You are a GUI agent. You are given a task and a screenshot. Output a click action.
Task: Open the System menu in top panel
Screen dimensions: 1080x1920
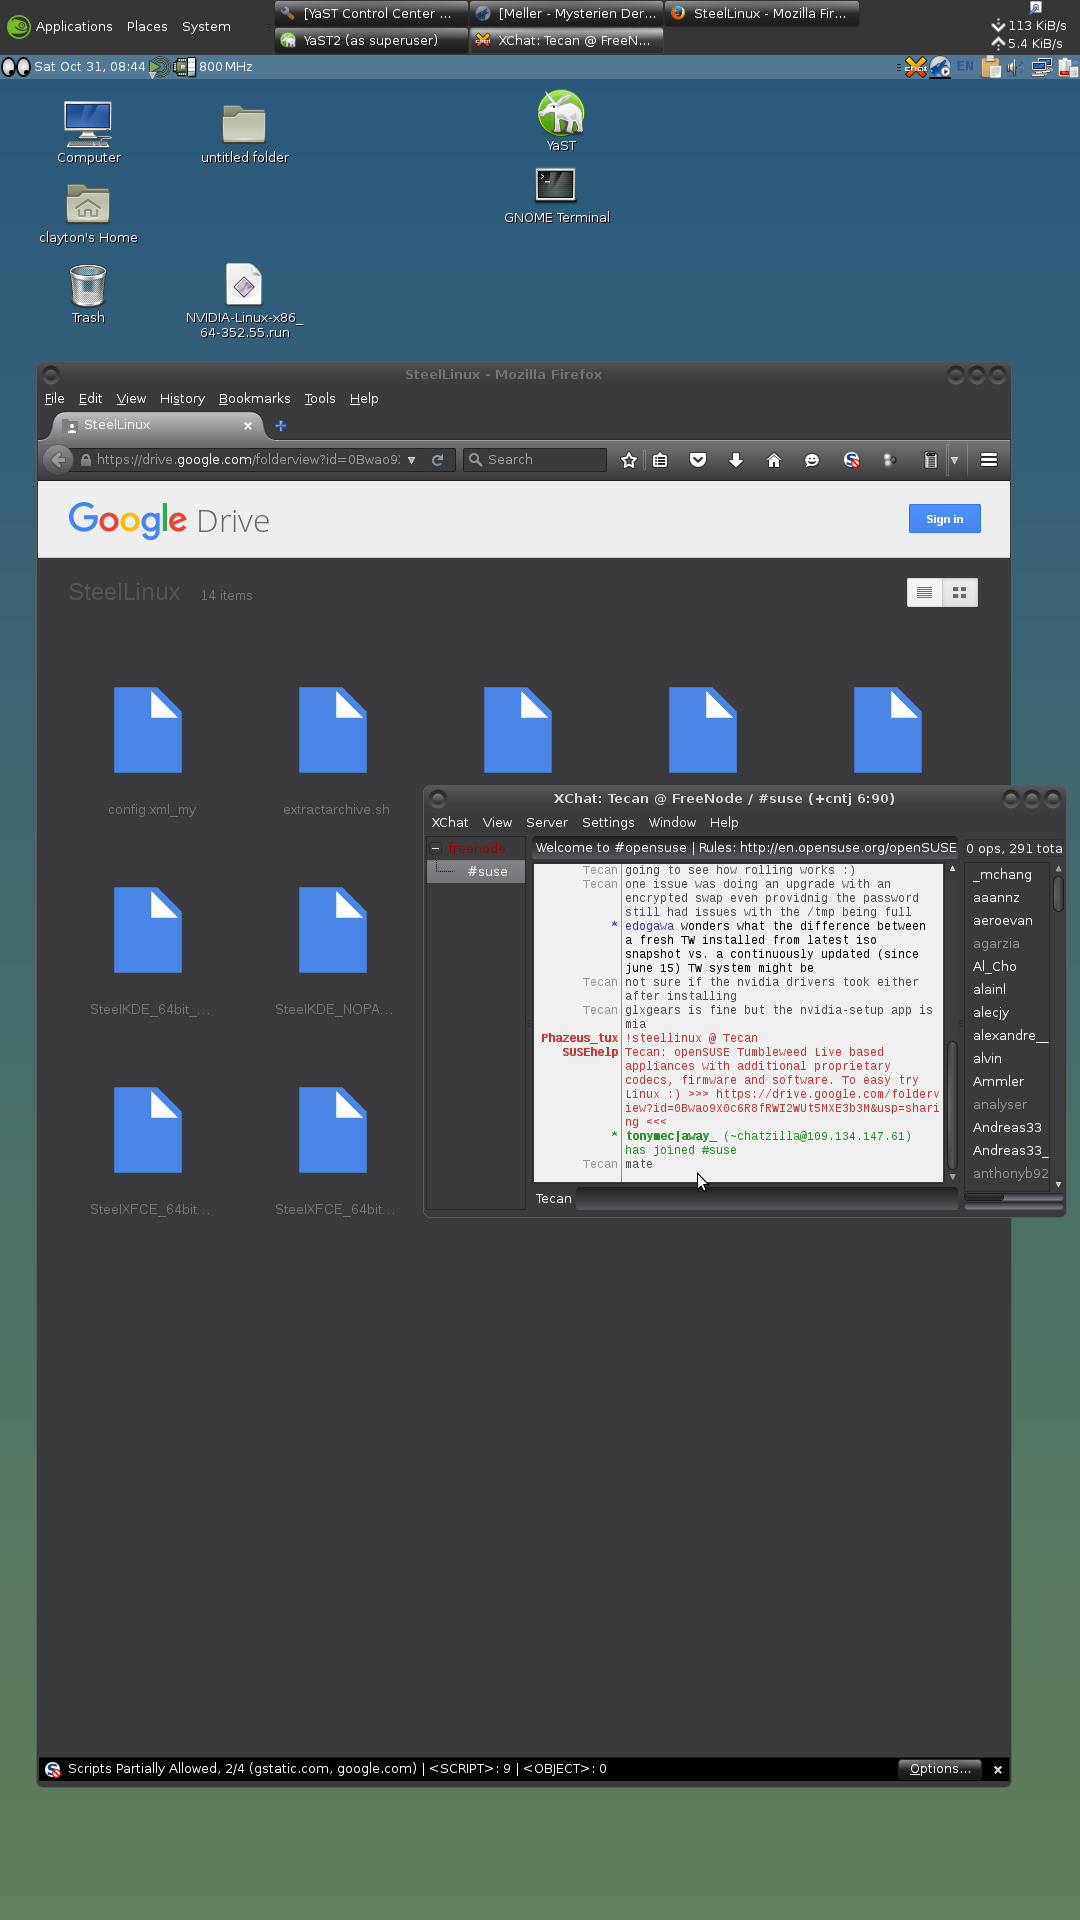206,27
